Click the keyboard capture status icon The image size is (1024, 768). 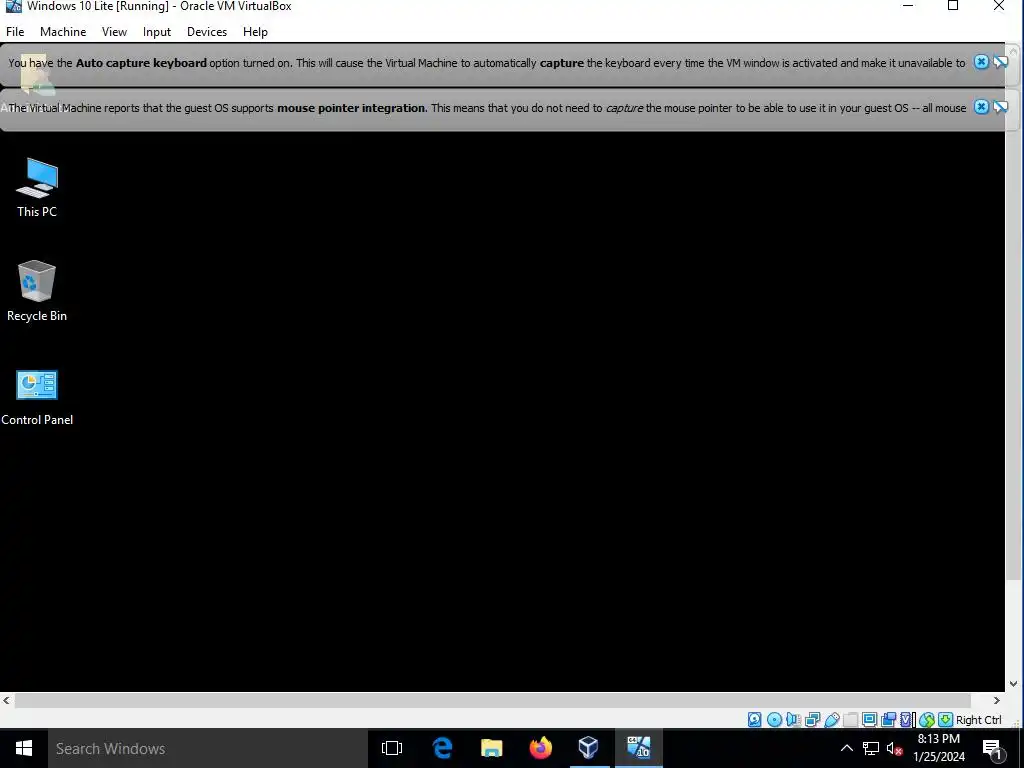click(x=946, y=720)
